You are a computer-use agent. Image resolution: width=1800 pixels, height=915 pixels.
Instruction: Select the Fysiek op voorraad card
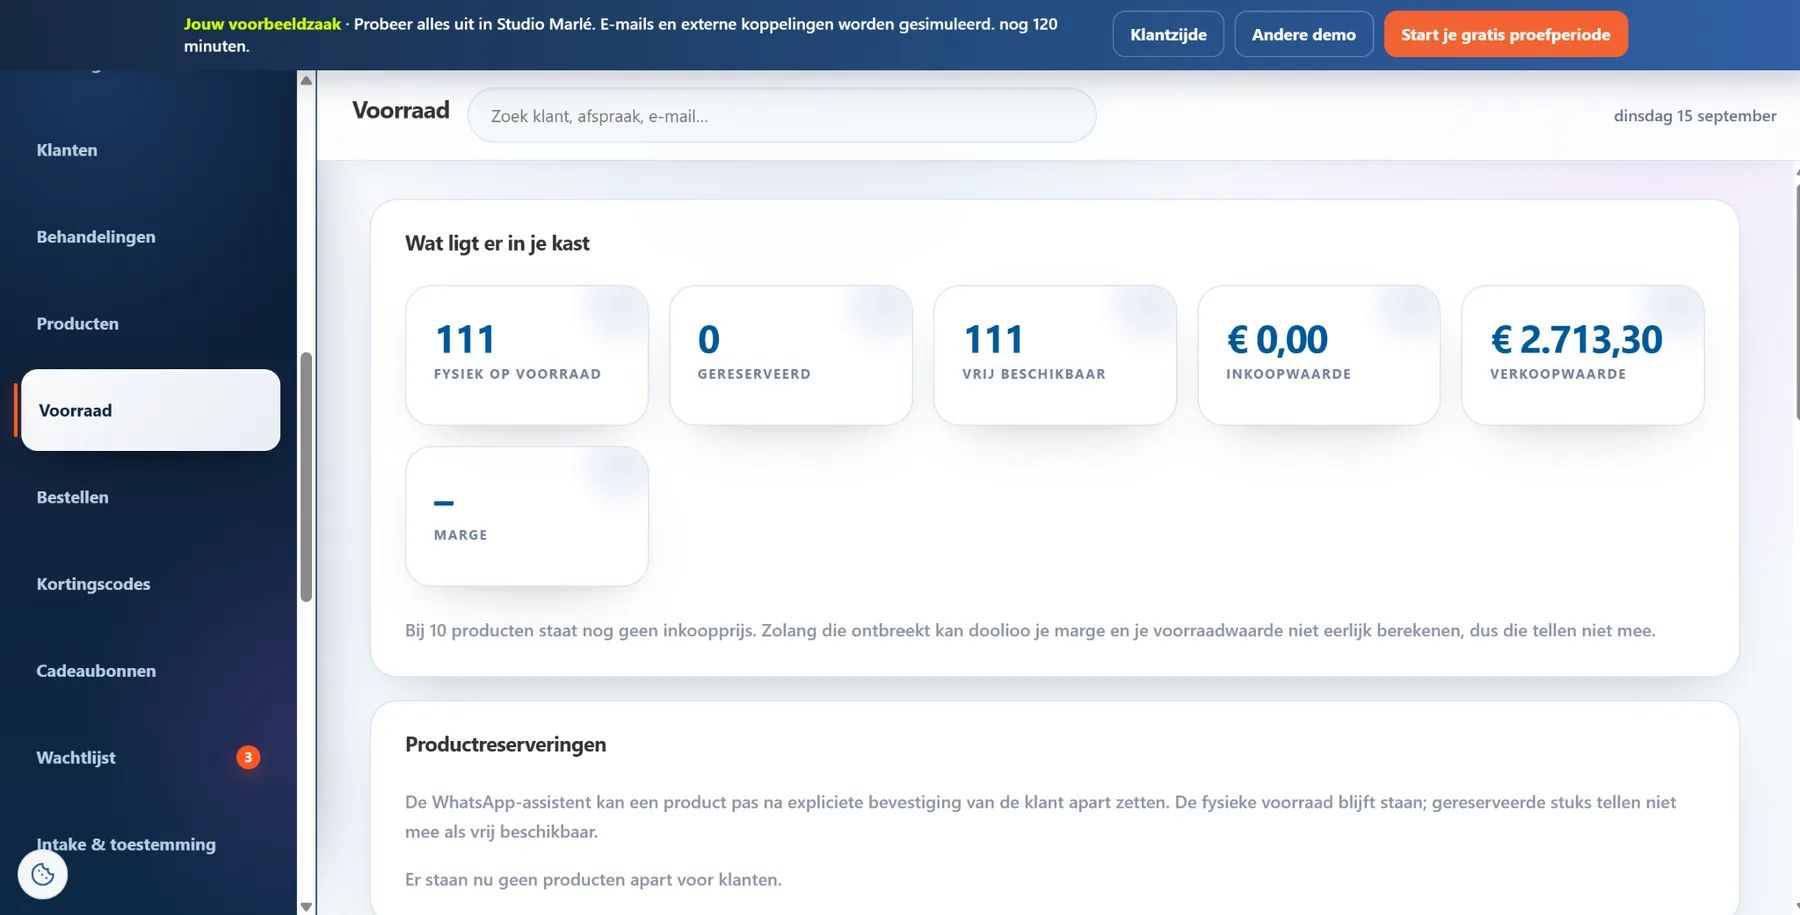click(527, 355)
